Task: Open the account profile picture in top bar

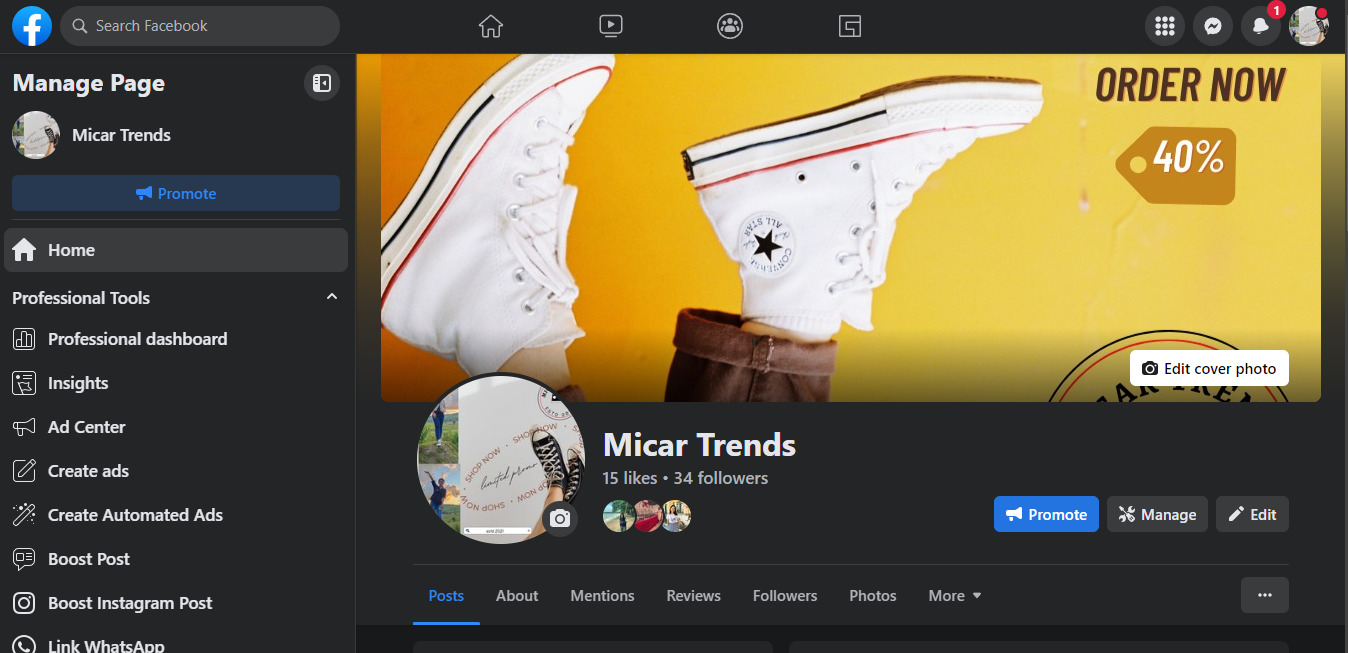Action: click(1309, 27)
